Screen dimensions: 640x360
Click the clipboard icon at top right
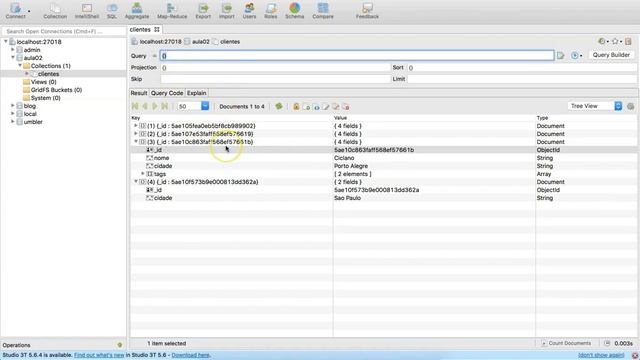[628, 41]
